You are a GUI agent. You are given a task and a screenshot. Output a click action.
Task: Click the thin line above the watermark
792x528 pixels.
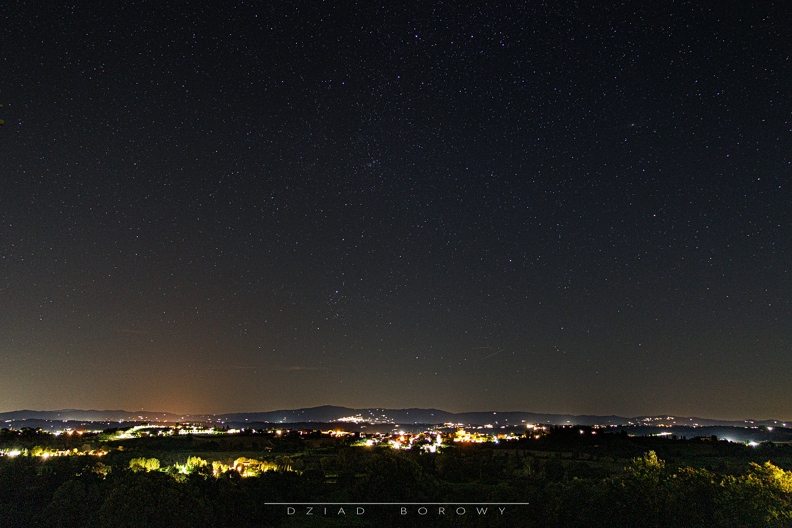(396, 503)
